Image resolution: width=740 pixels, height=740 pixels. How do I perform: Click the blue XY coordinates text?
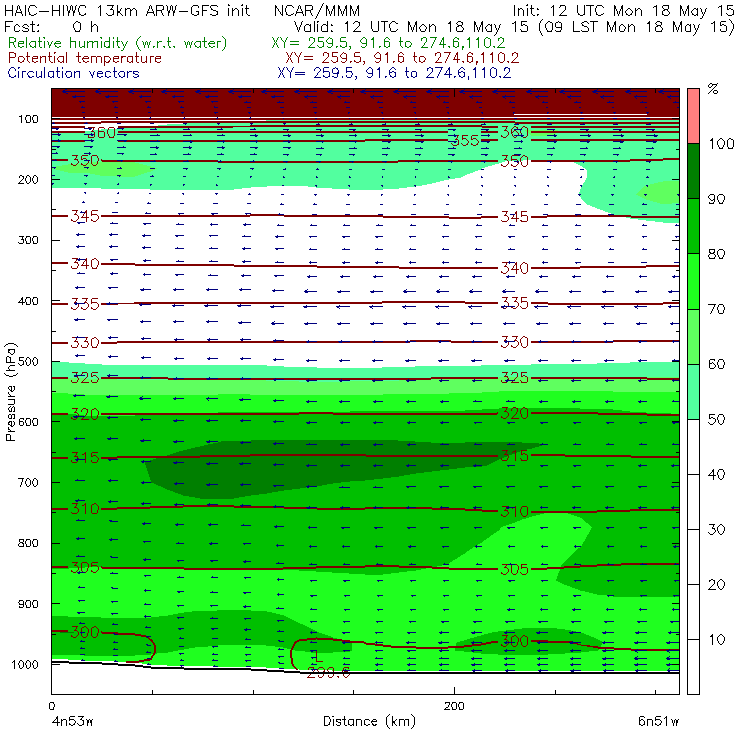click(x=394, y=73)
